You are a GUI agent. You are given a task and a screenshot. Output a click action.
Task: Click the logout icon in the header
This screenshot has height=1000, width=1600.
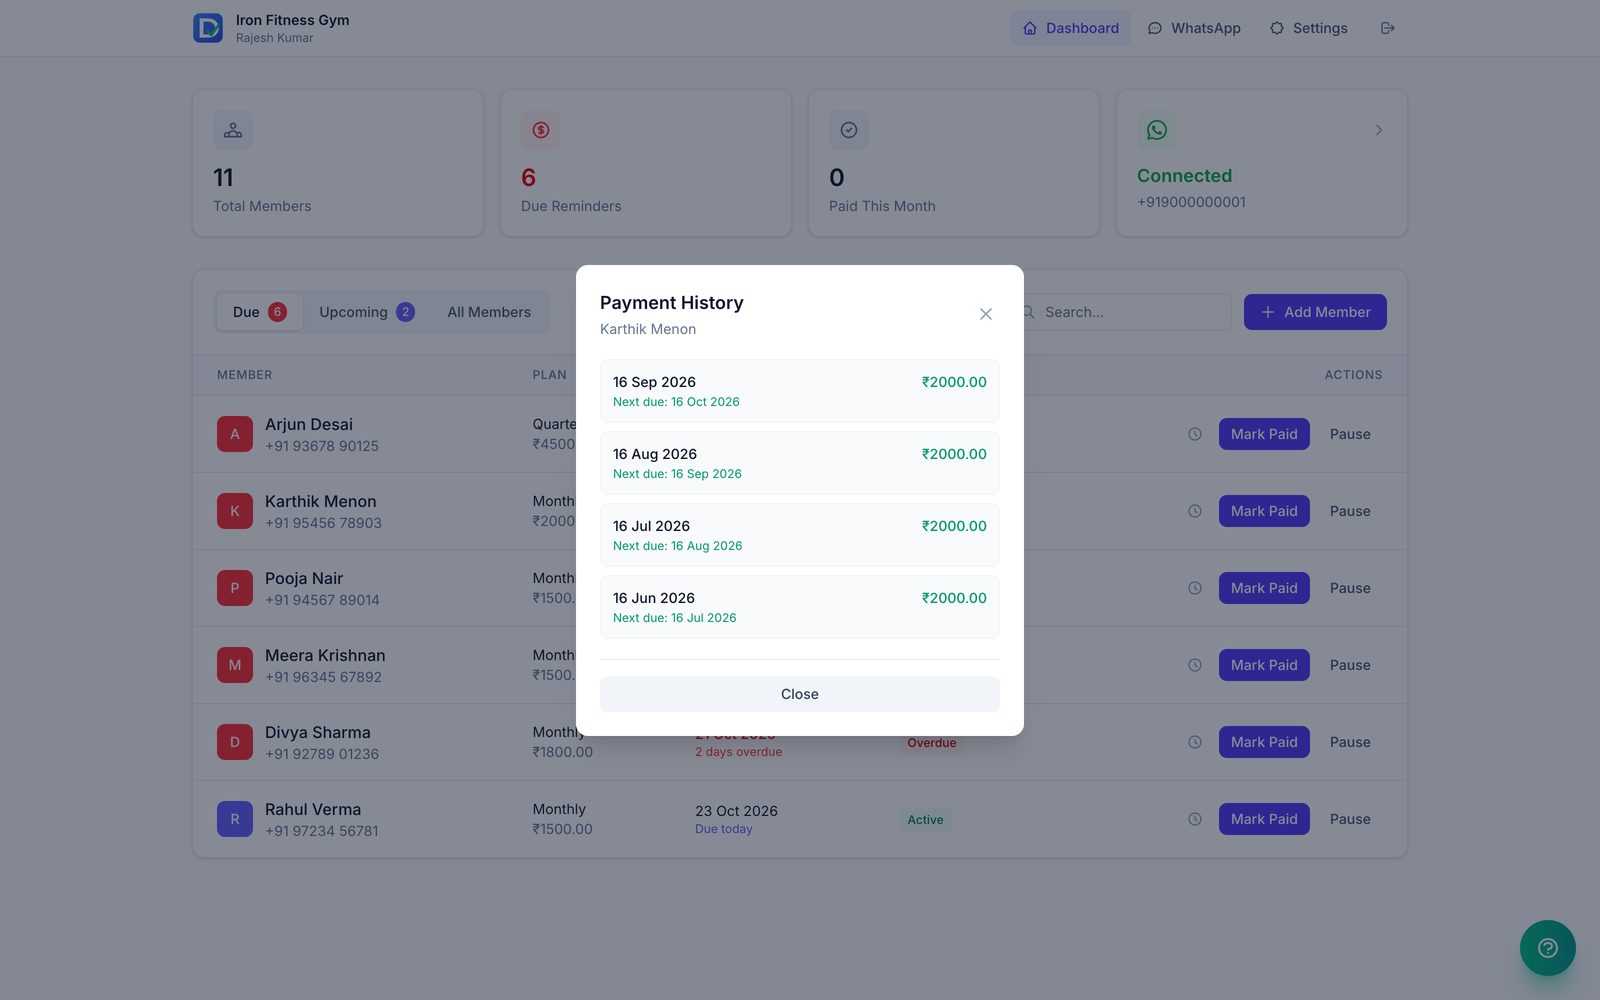1387,28
